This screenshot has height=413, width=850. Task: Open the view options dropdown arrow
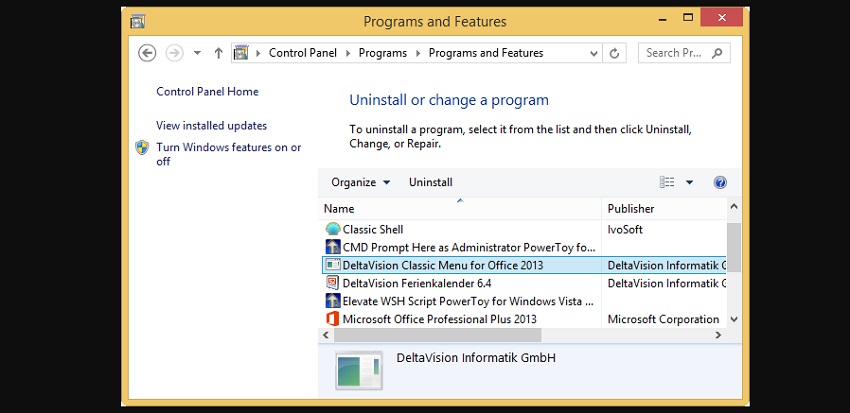point(689,183)
